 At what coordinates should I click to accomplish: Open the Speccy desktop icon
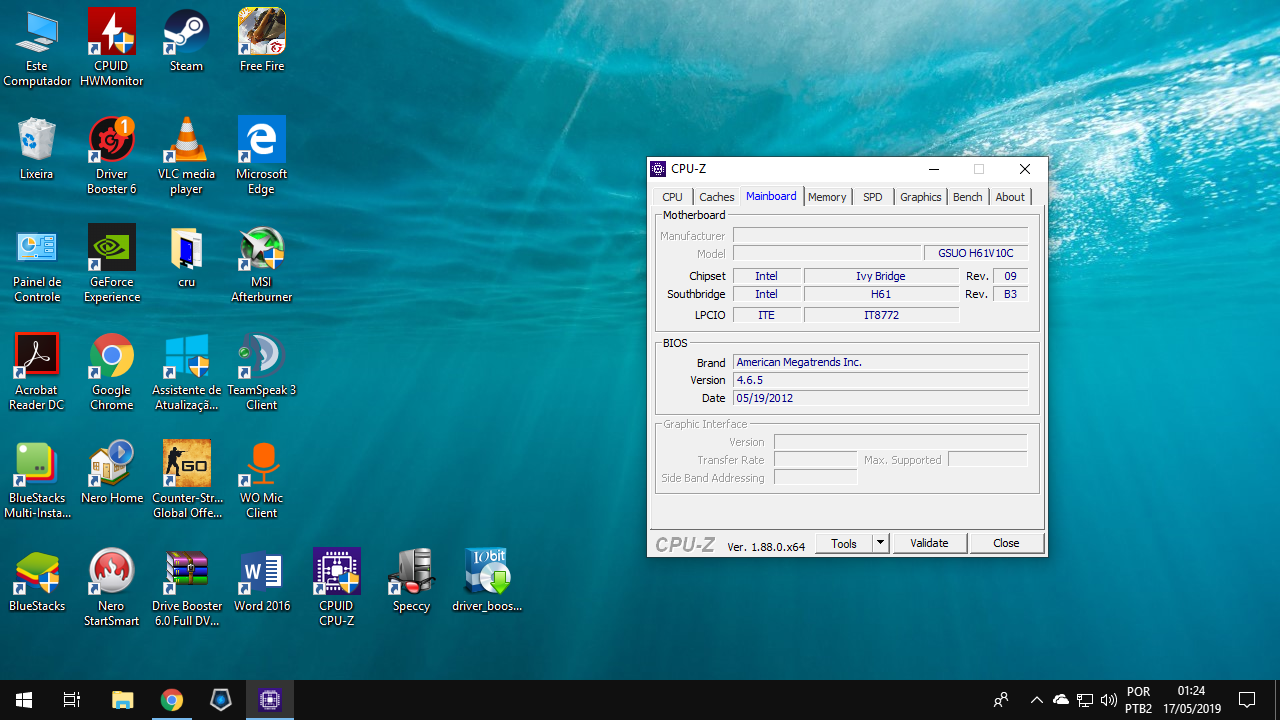tap(411, 581)
